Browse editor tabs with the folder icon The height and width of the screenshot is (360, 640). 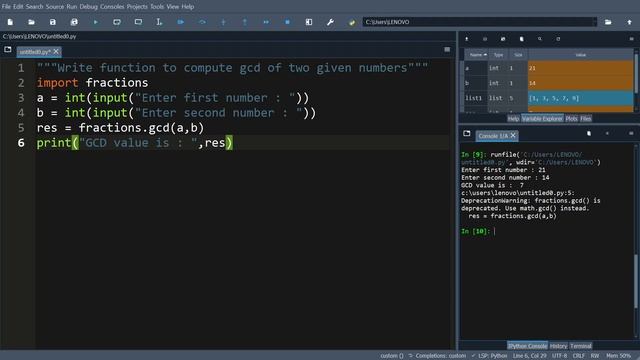point(8,50)
